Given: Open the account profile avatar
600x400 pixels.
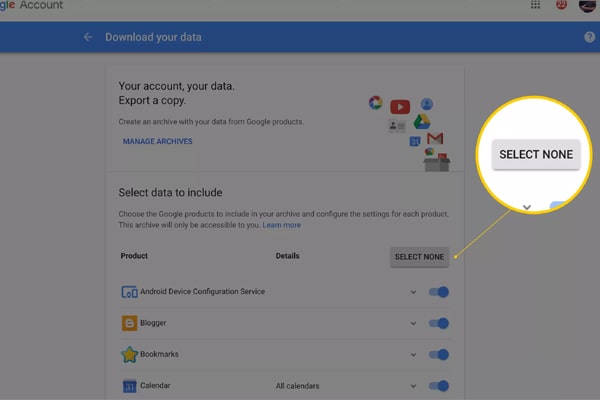Looking at the screenshot, I should [588, 5].
